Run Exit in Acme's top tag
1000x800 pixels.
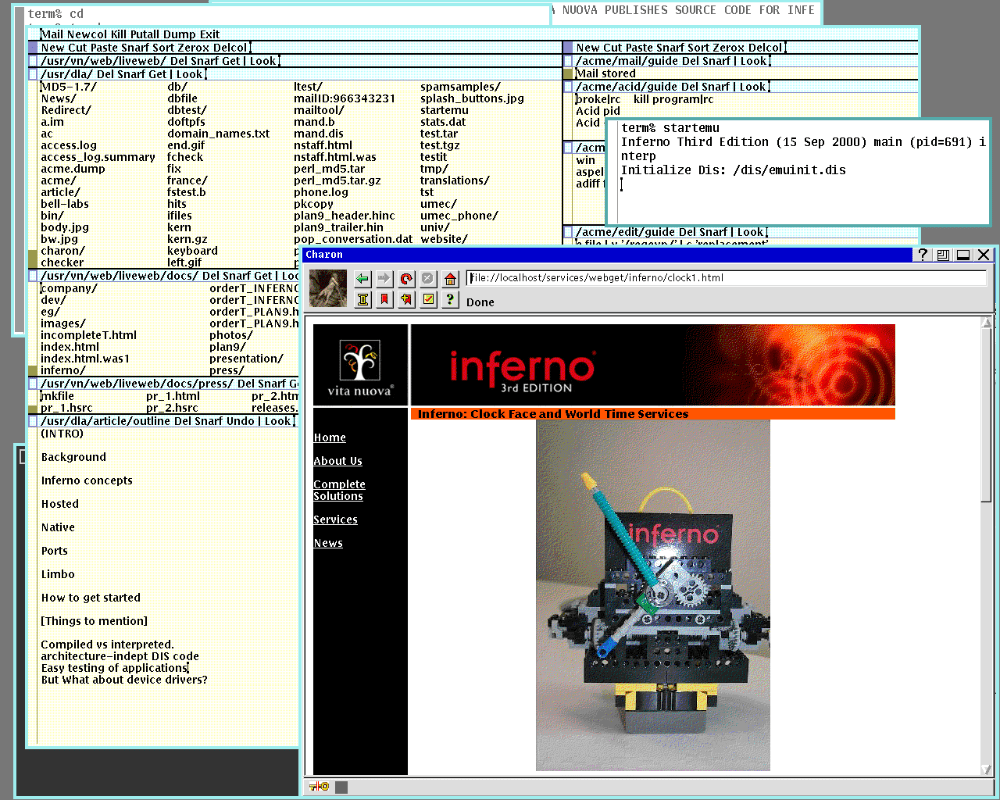coord(208,34)
